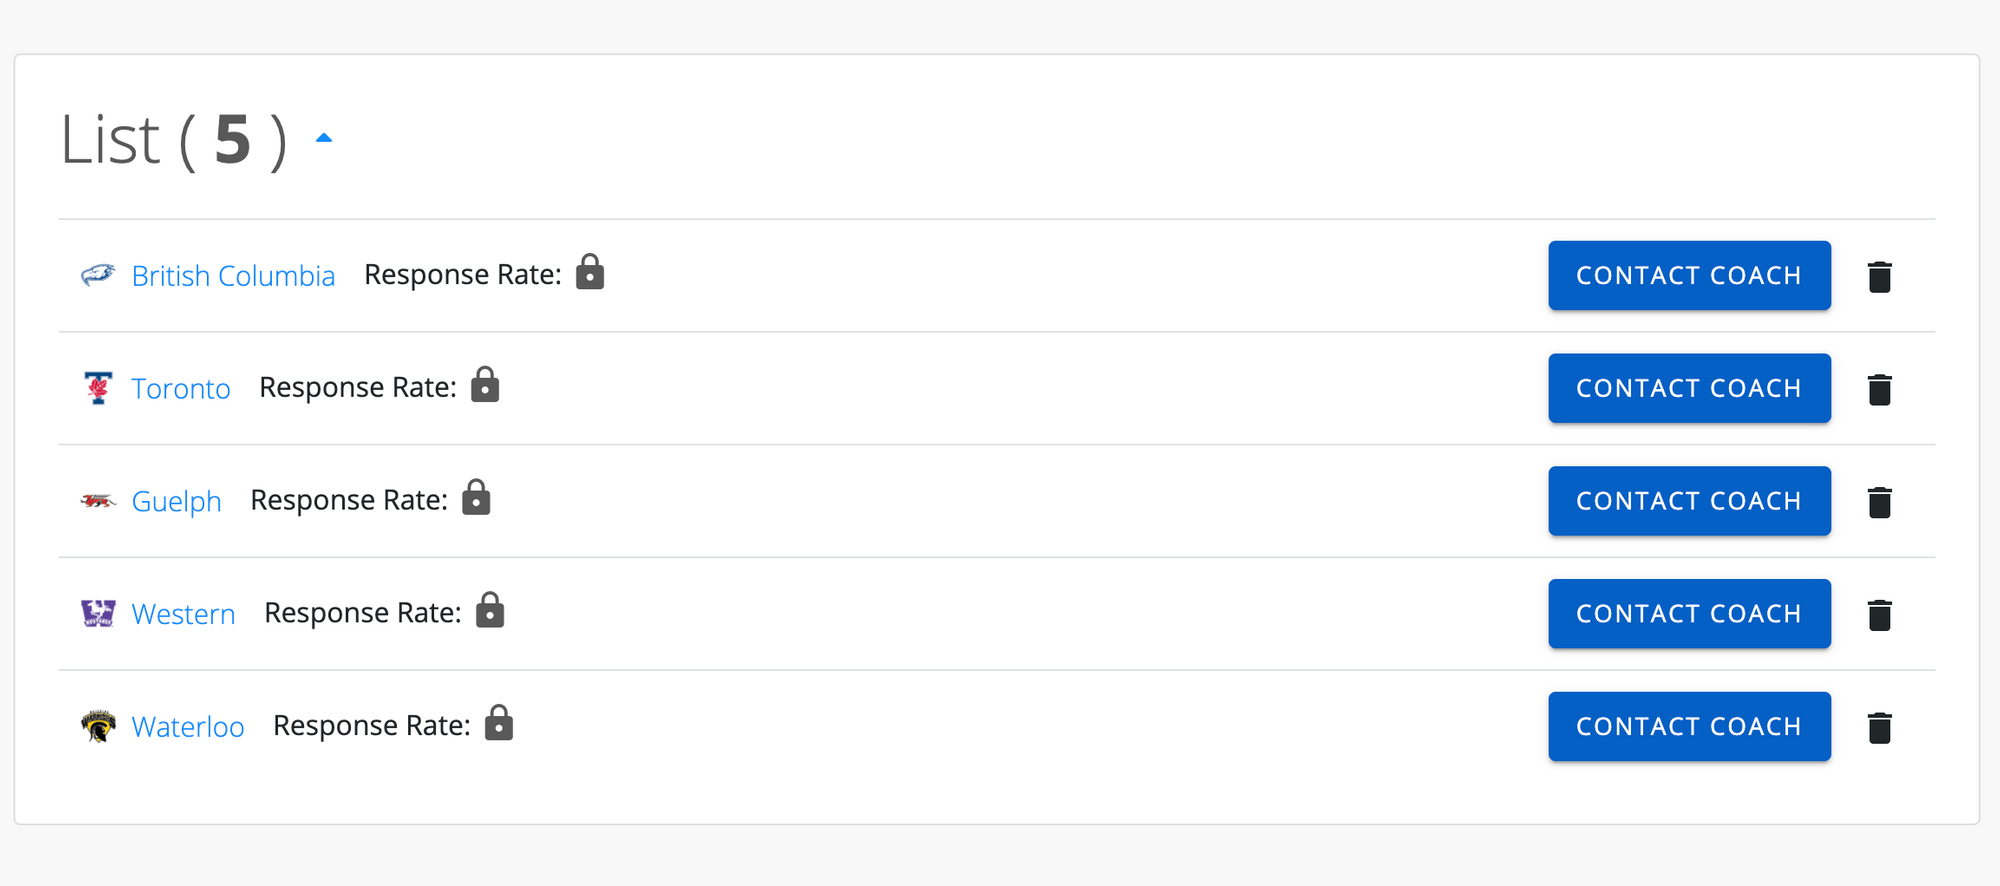Contact the Toronto coach

click(1689, 388)
